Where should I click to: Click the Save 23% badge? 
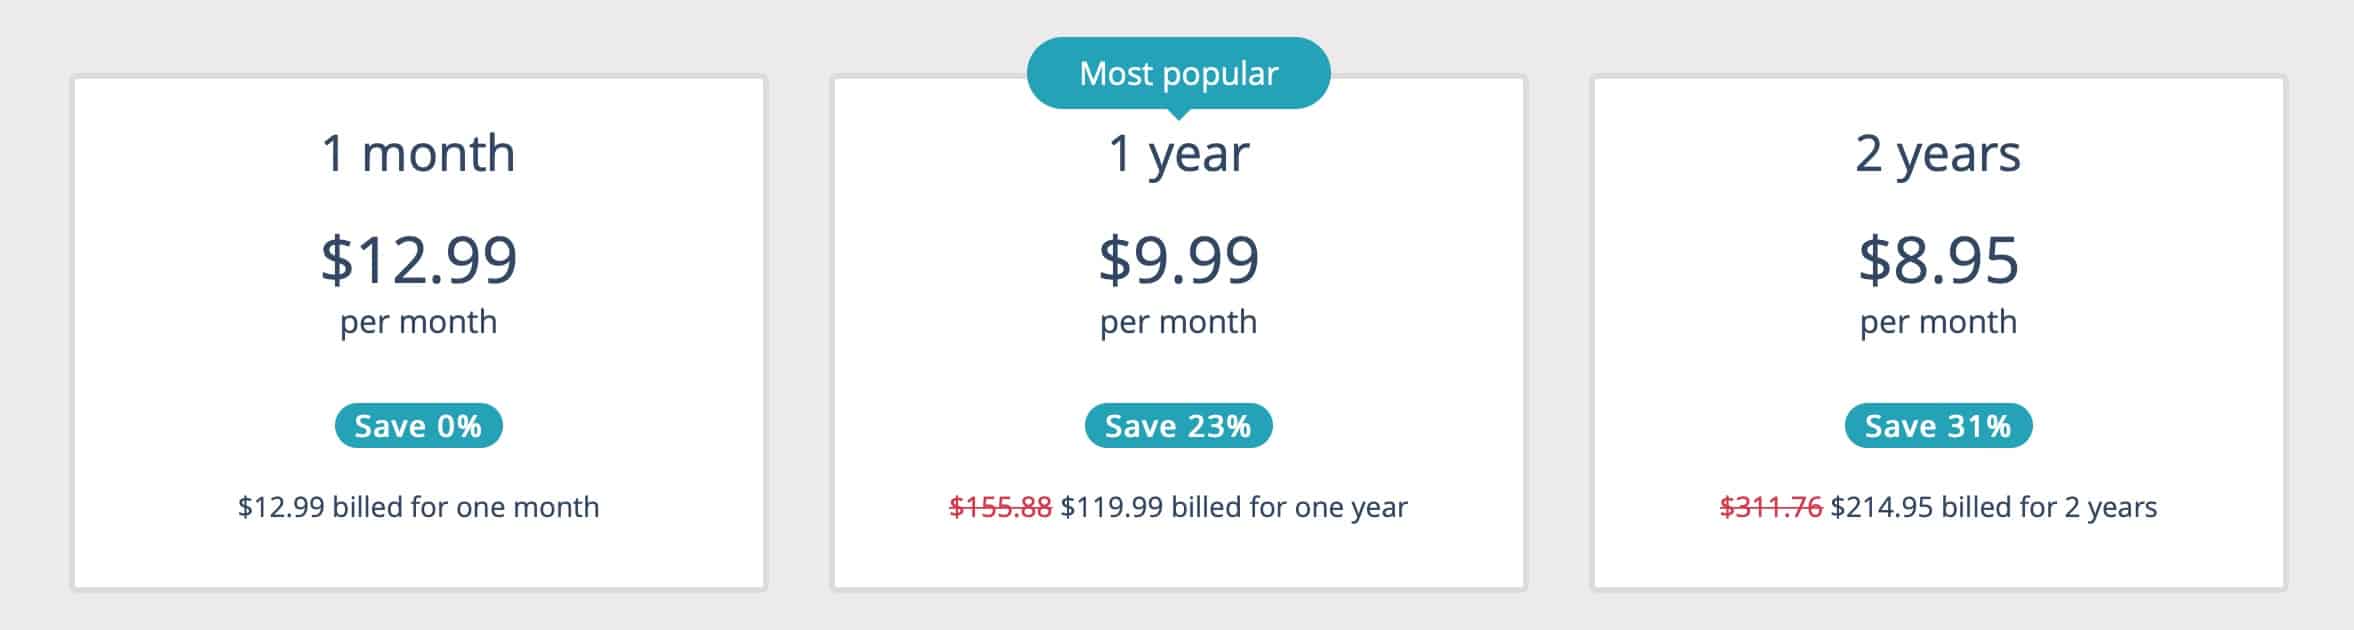[1178, 426]
